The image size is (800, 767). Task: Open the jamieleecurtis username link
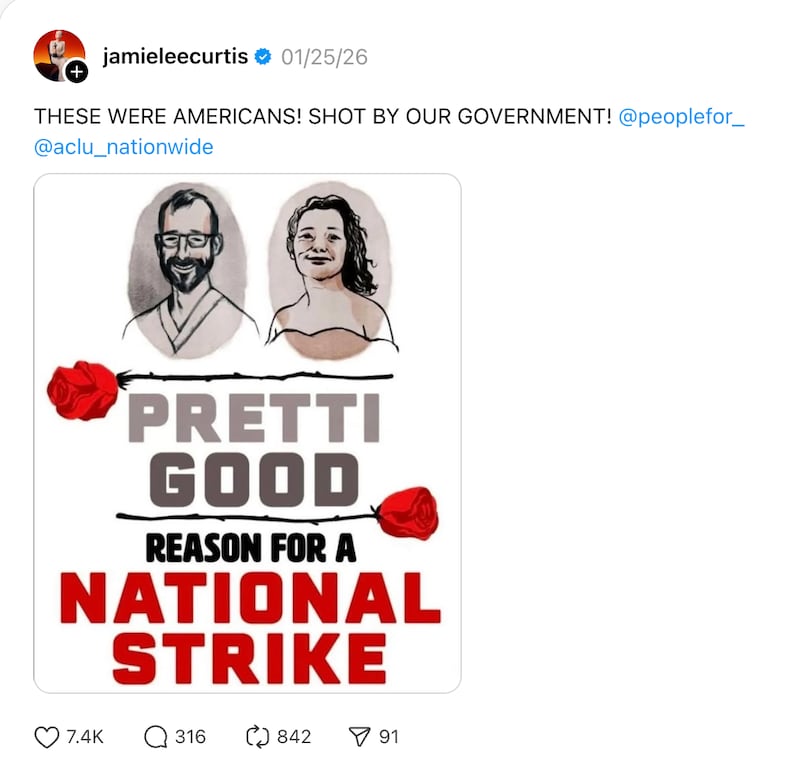coord(175,57)
